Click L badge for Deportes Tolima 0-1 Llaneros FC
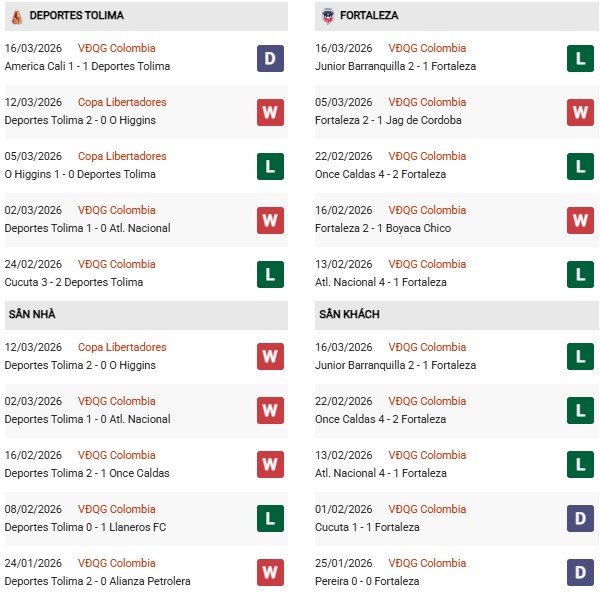 coord(270,519)
